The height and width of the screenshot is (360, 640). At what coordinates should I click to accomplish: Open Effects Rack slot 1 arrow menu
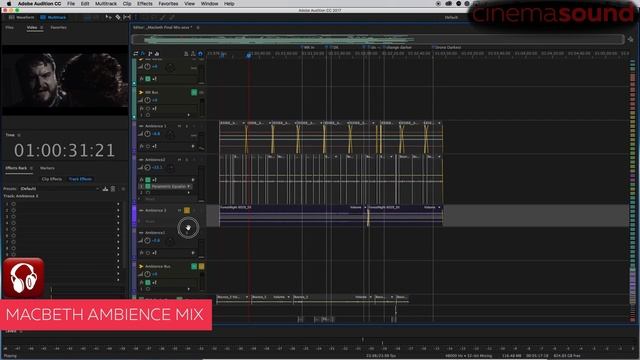pos(118,204)
